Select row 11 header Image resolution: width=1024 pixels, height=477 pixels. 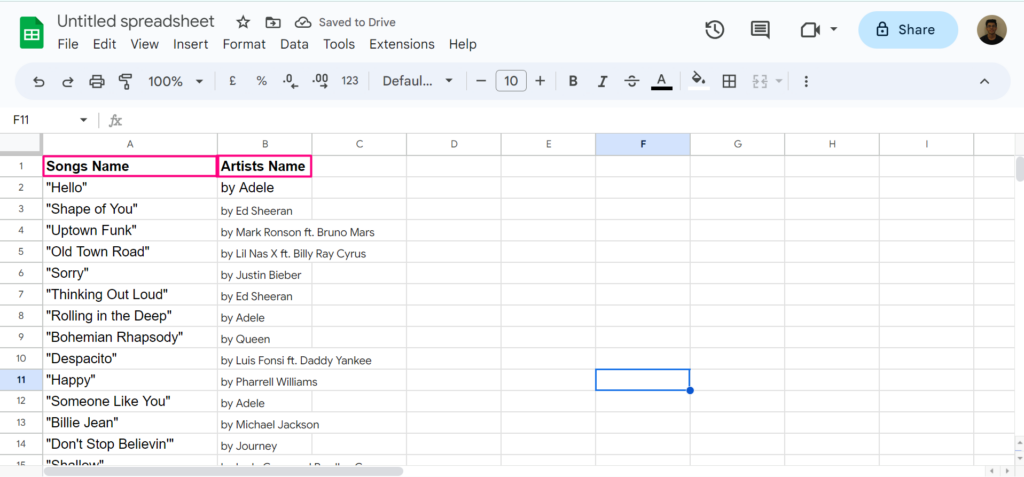pos(22,380)
